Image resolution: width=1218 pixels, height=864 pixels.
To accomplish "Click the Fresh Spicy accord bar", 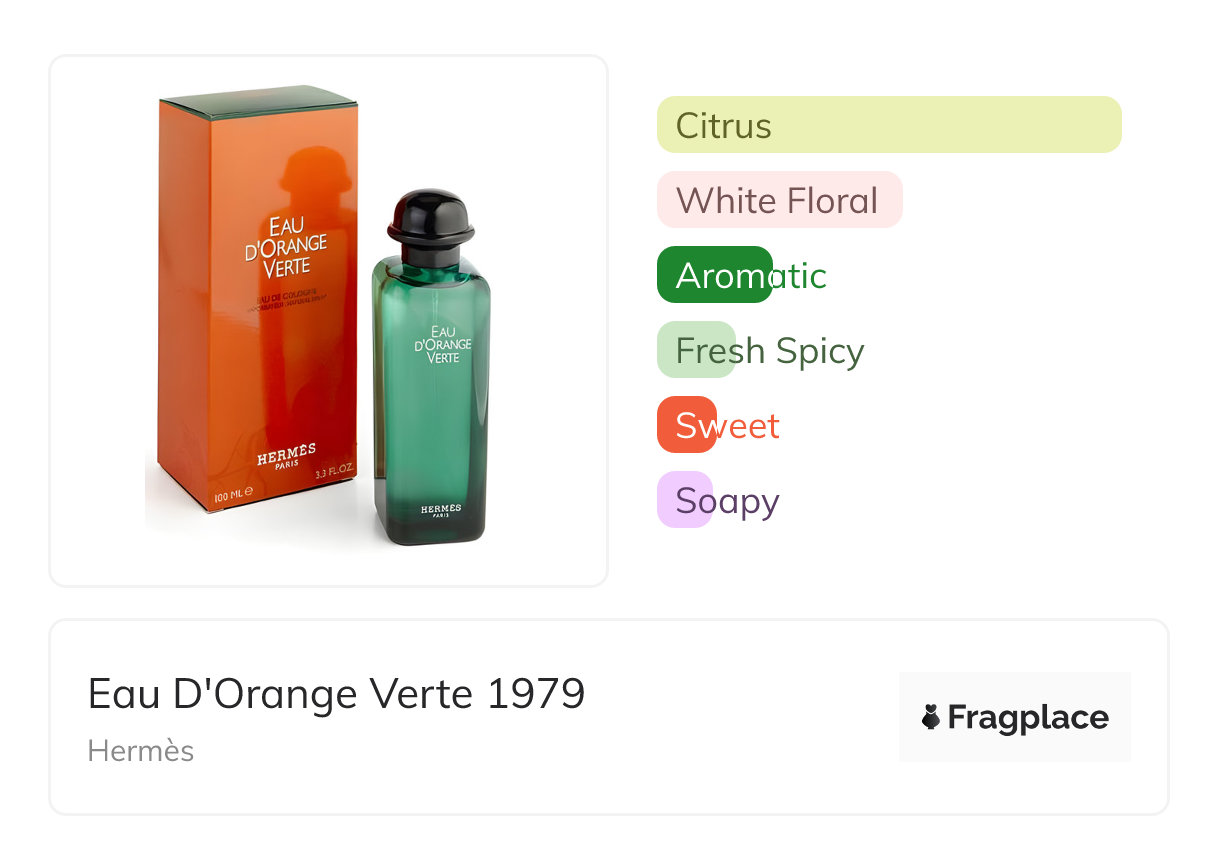I will [x=696, y=350].
